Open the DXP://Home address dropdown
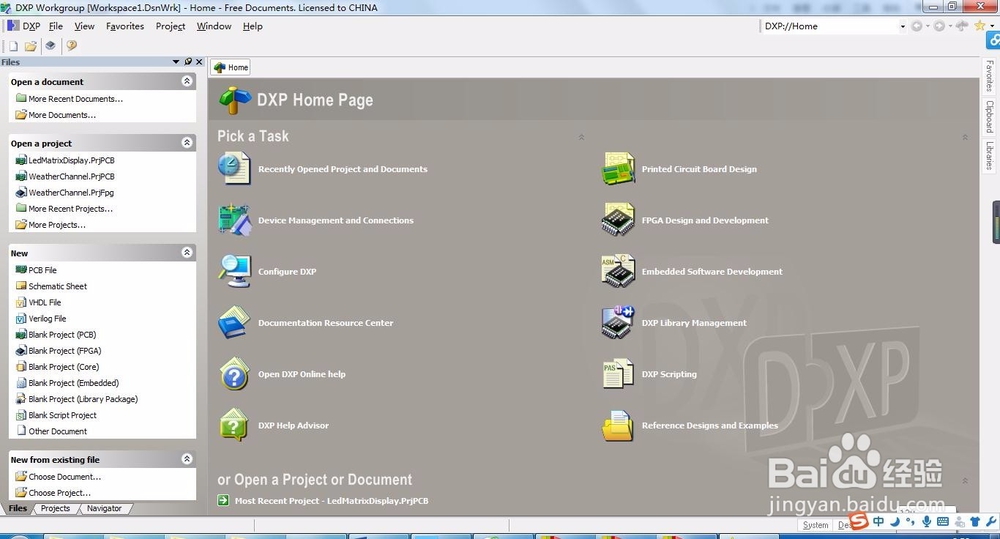The image size is (1000, 539). click(x=902, y=26)
